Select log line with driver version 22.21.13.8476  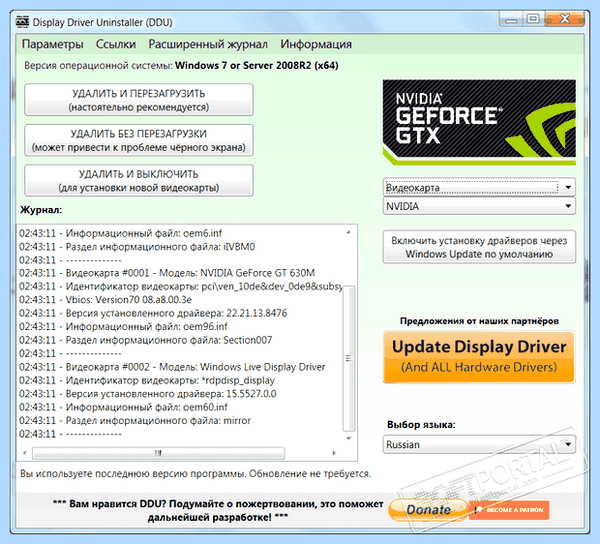pos(153,313)
